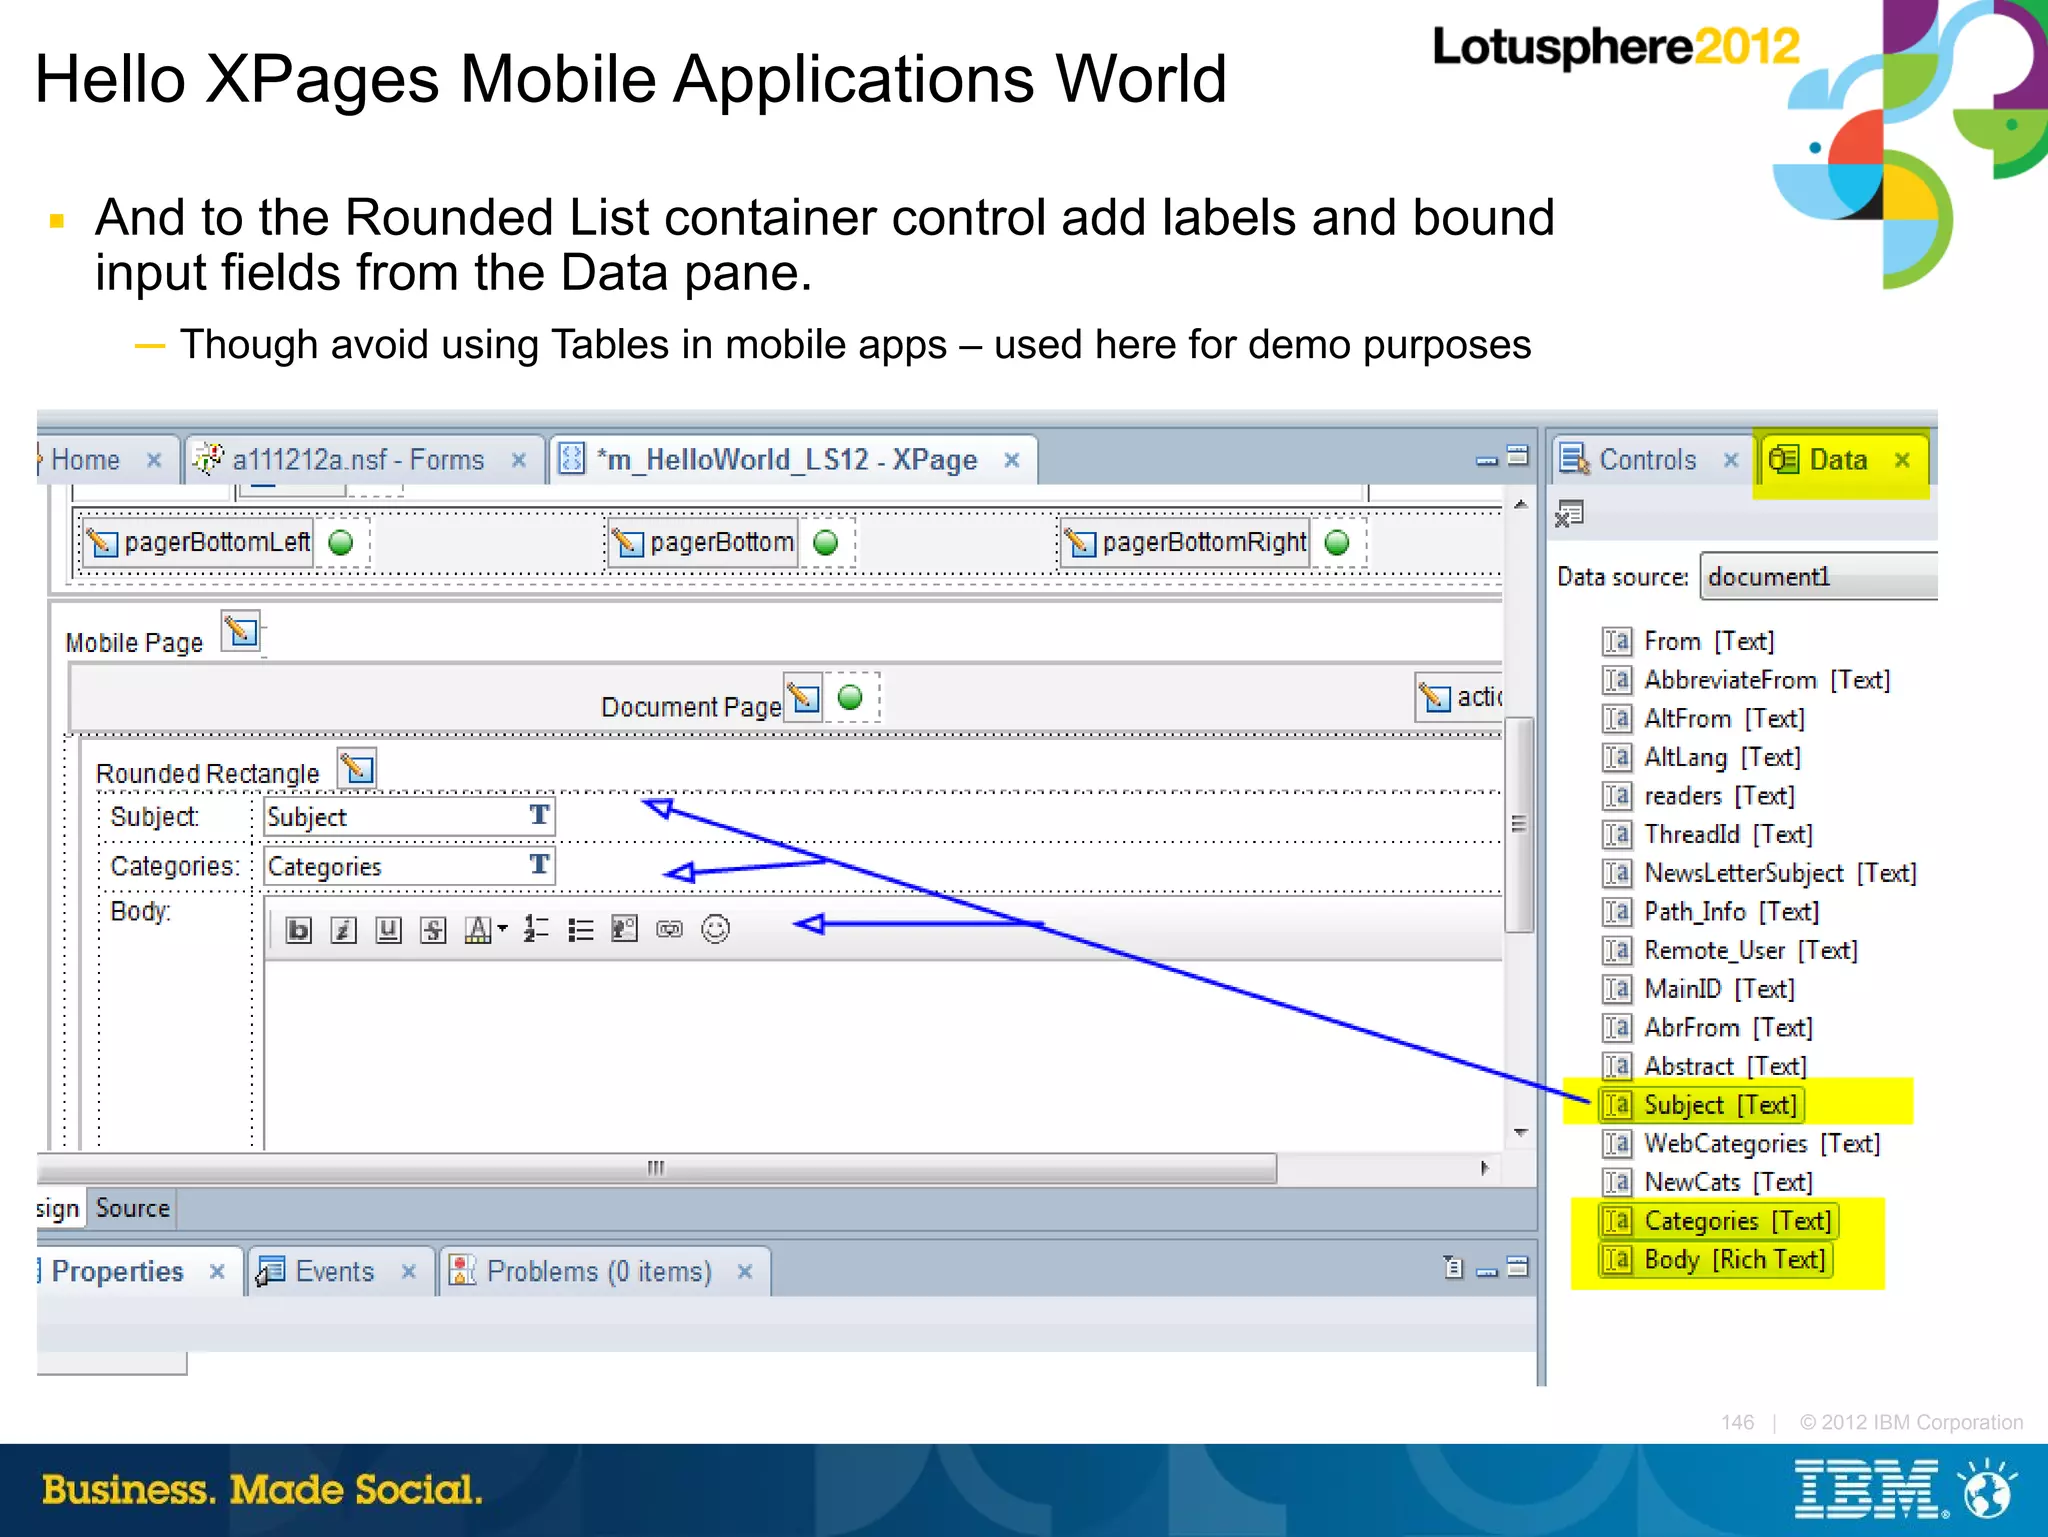The width and height of the screenshot is (2048, 1537).
Task: Click the green dot beside pagerBottomRight
Action: point(1337,543)
